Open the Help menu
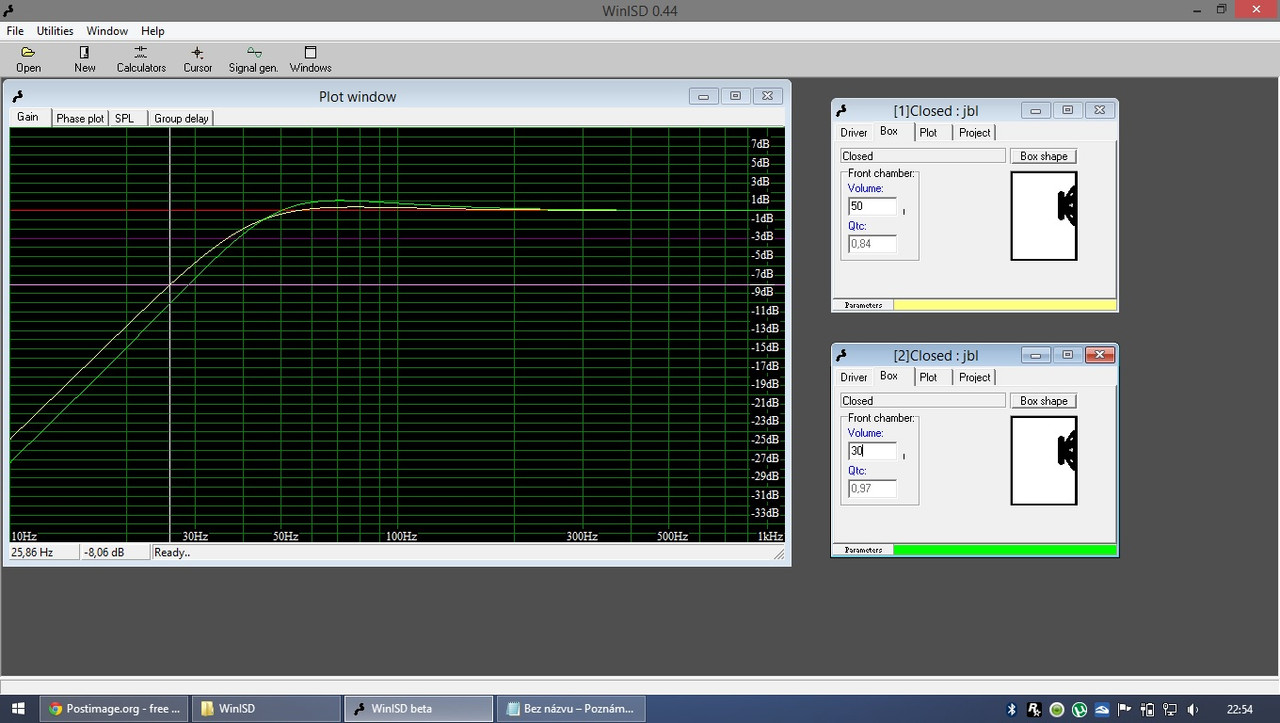Screen dimensions: 1280x723 point(153,31)
